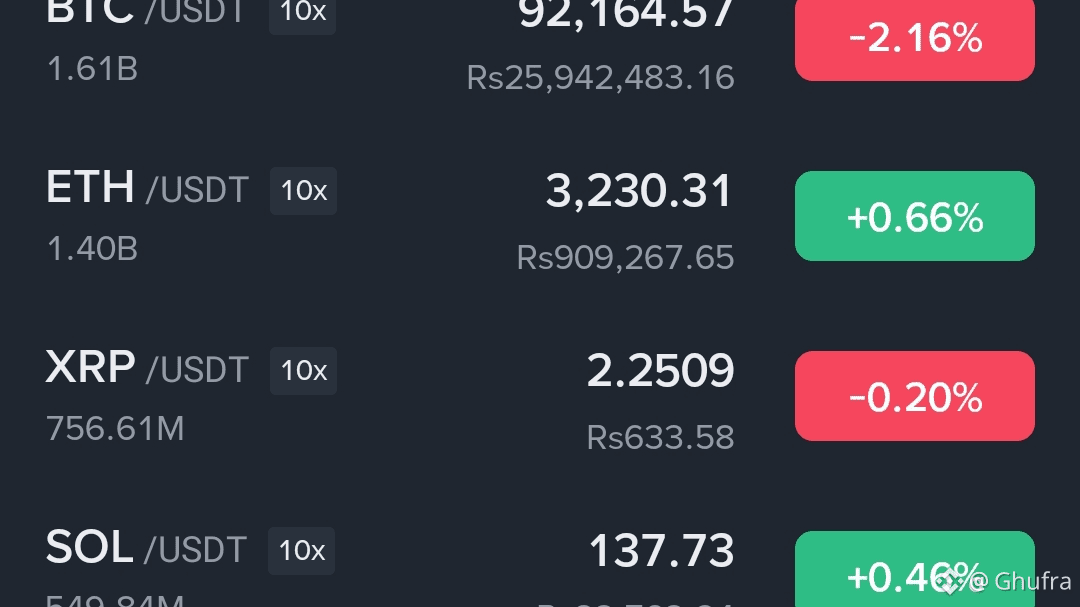Click the green SOL percentage change button
The height and width of the screenshot is (607, 1080).
click(x=915, y=569)
